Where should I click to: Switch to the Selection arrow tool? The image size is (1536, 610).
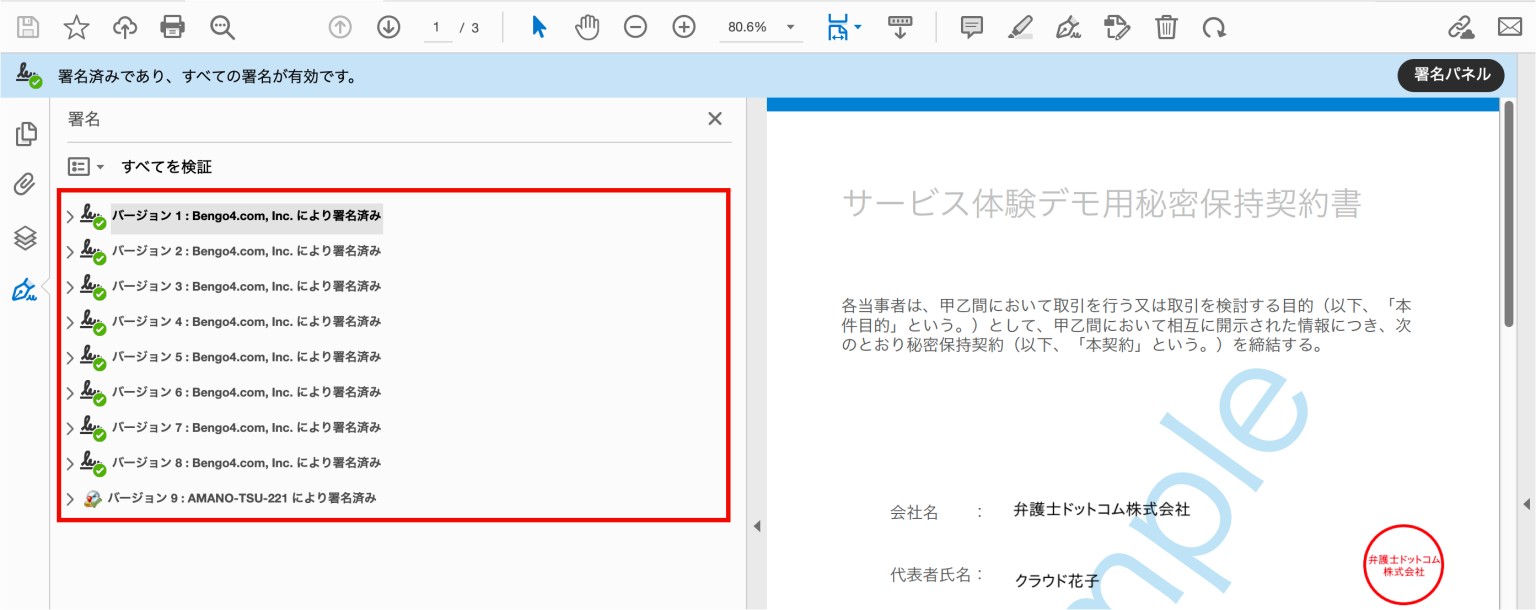click(537, 27)
